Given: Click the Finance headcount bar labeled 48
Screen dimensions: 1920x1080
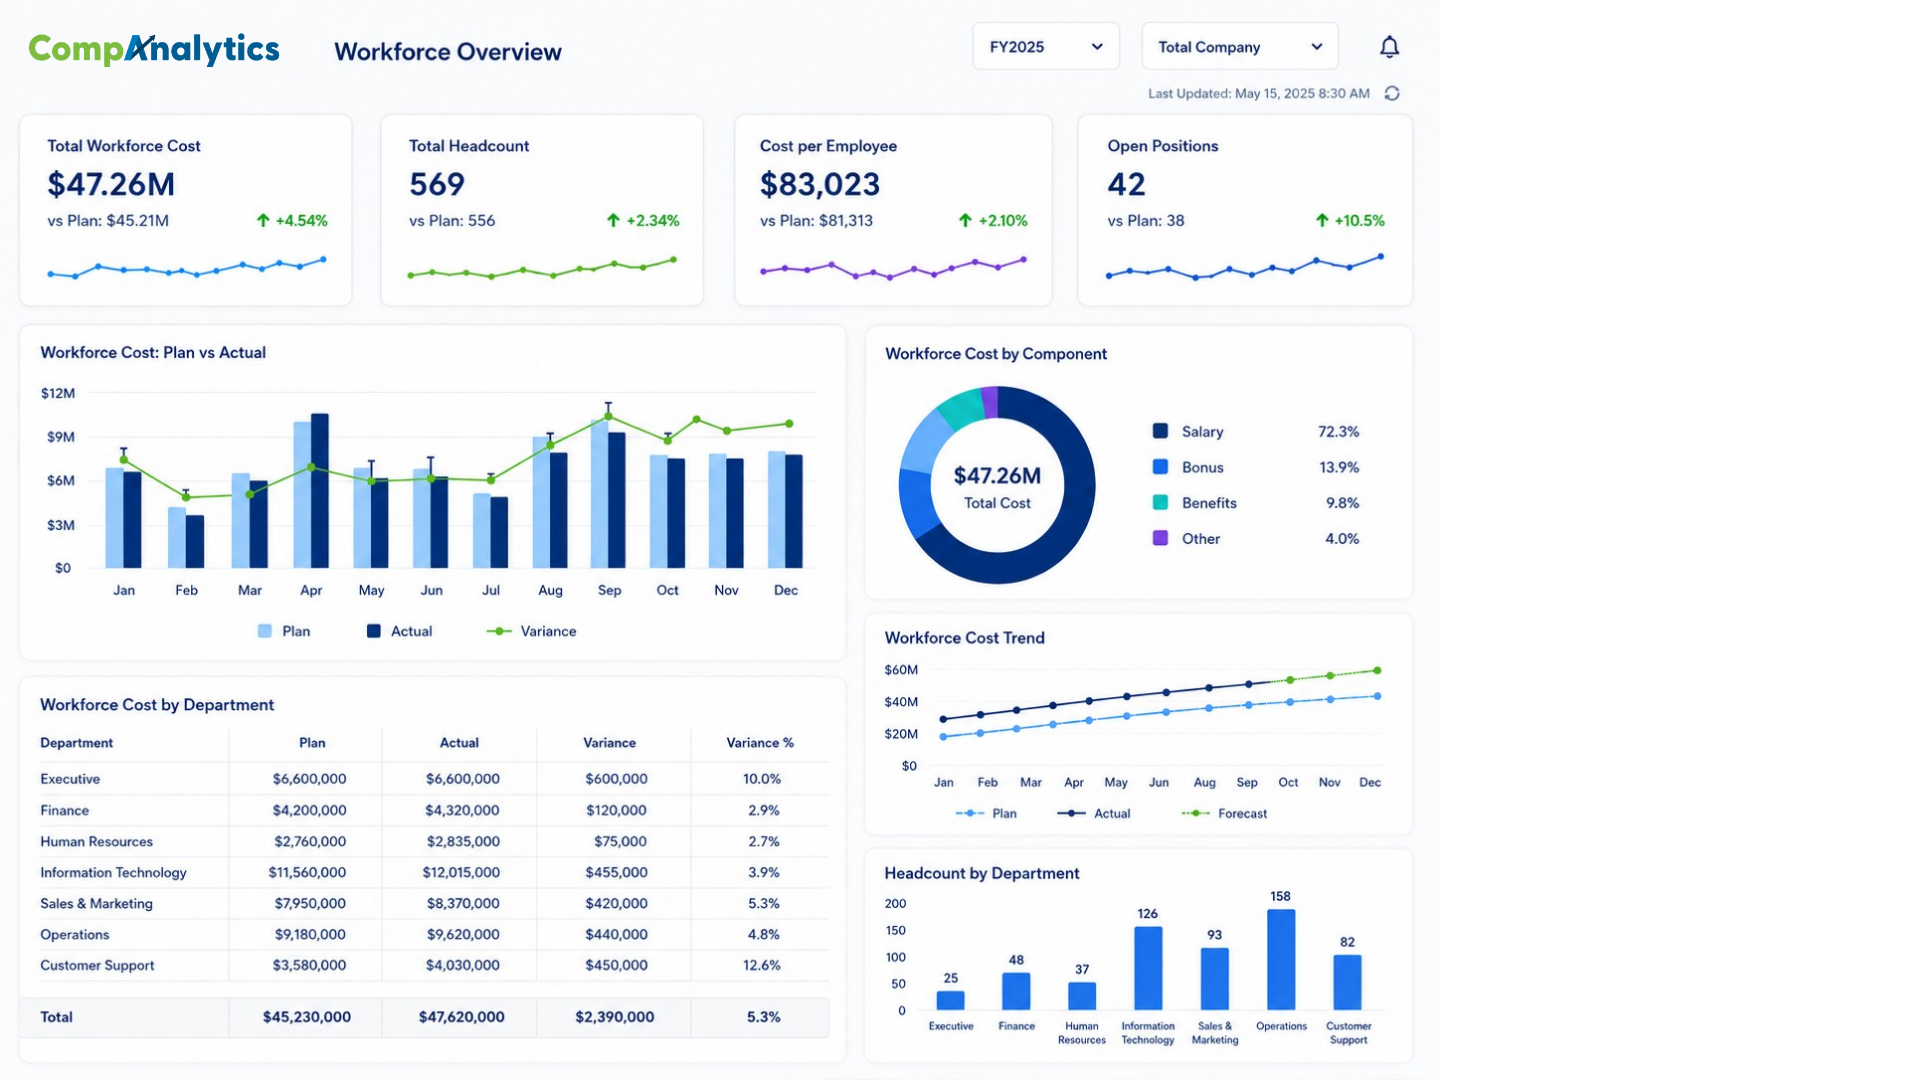Looking at the screenshot, I should tap(1016, 991).
